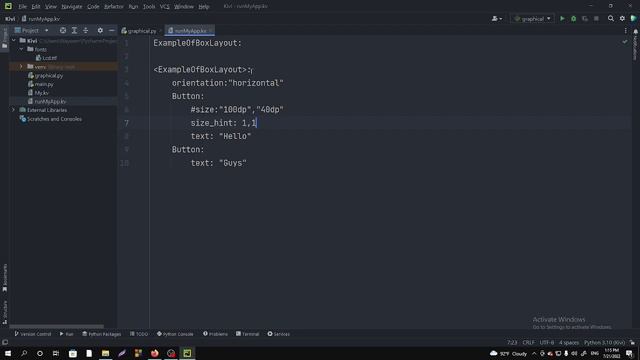Open line separator CRLF selector
The image size is (640, 360).
528,342
